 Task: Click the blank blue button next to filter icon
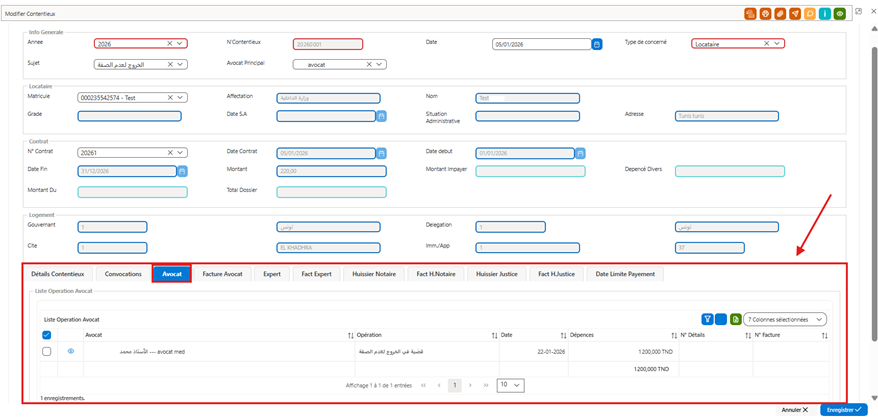pos(721,319)
